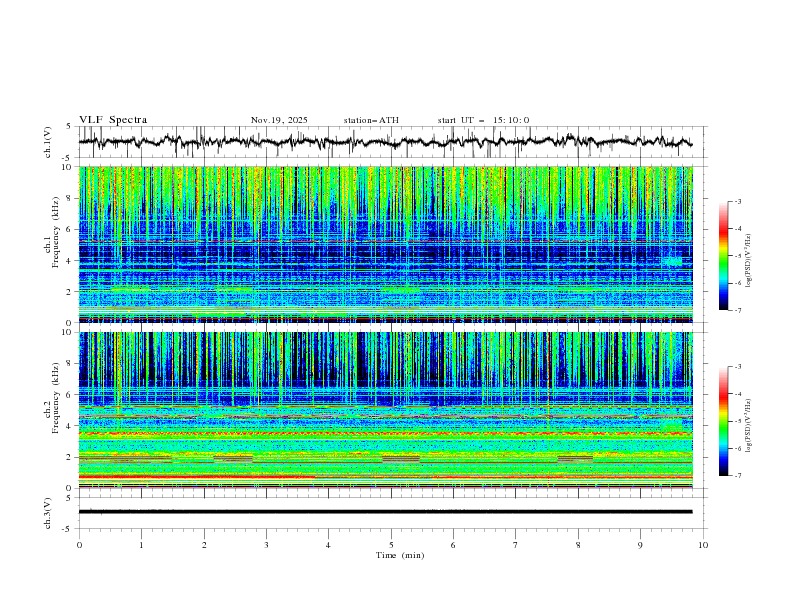
Task: Click the "8" tick on ch.1 frequency axis
Action: click(x=70, y=198)
